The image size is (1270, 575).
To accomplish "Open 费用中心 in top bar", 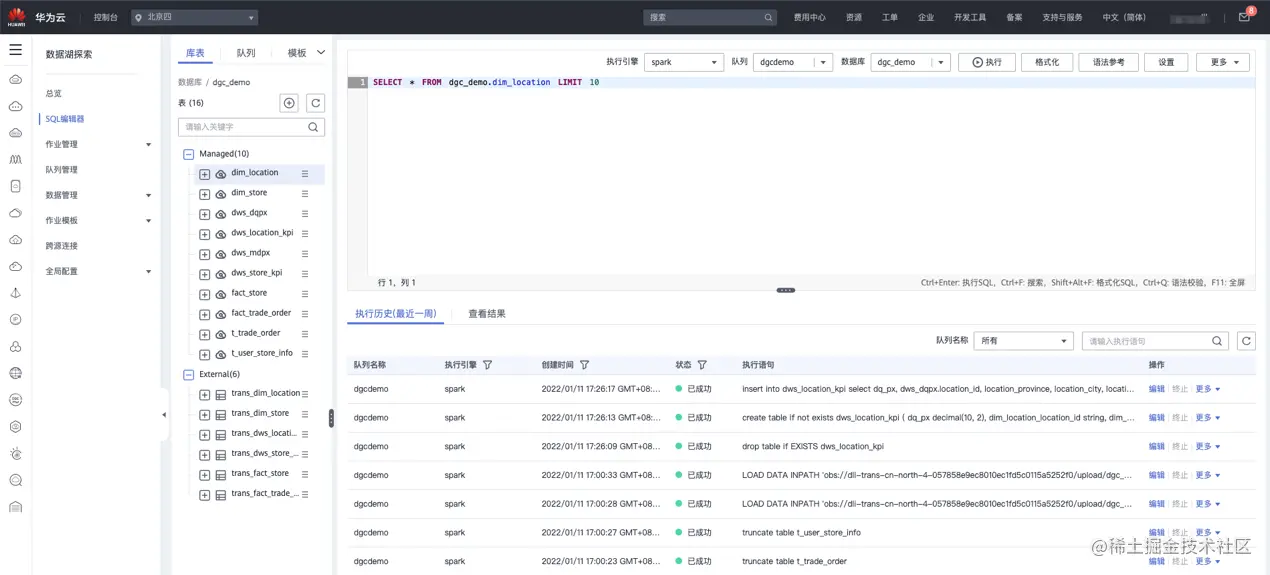I will 810,18.
